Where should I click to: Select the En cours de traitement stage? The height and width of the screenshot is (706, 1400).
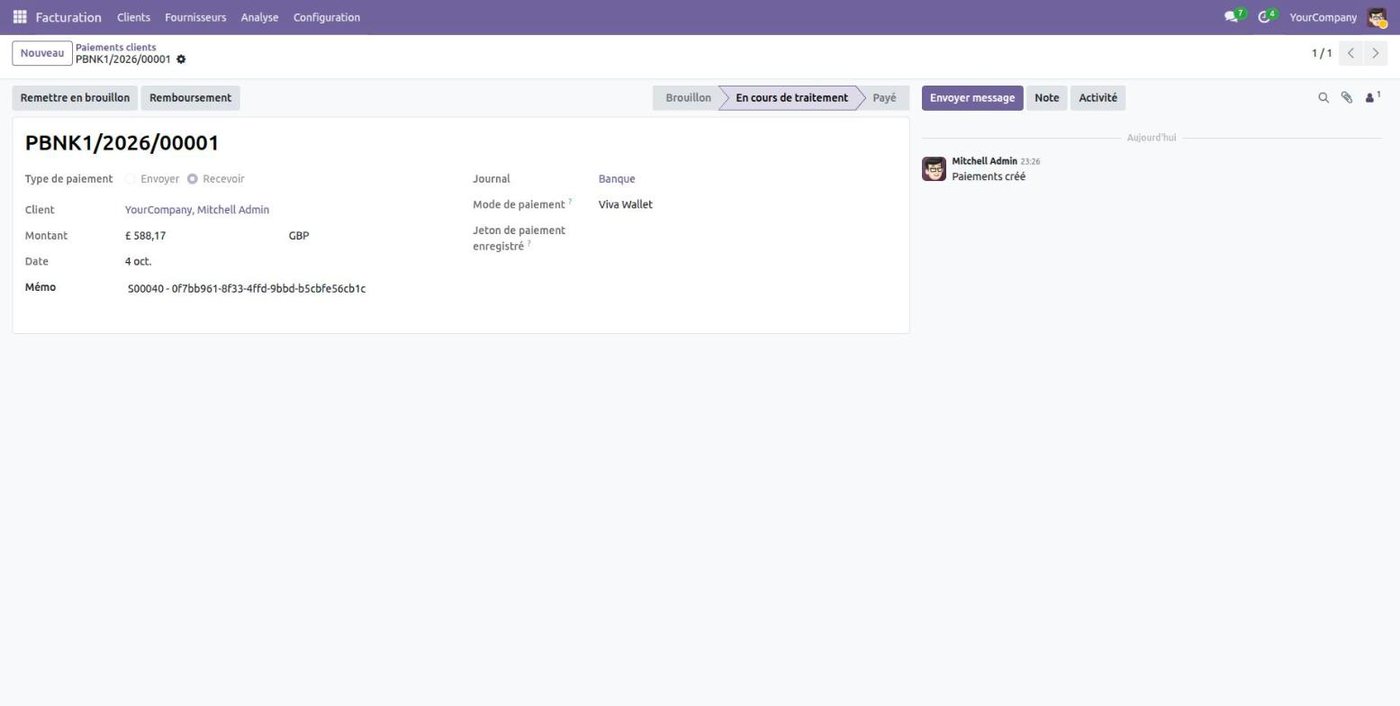coord(791,98)
